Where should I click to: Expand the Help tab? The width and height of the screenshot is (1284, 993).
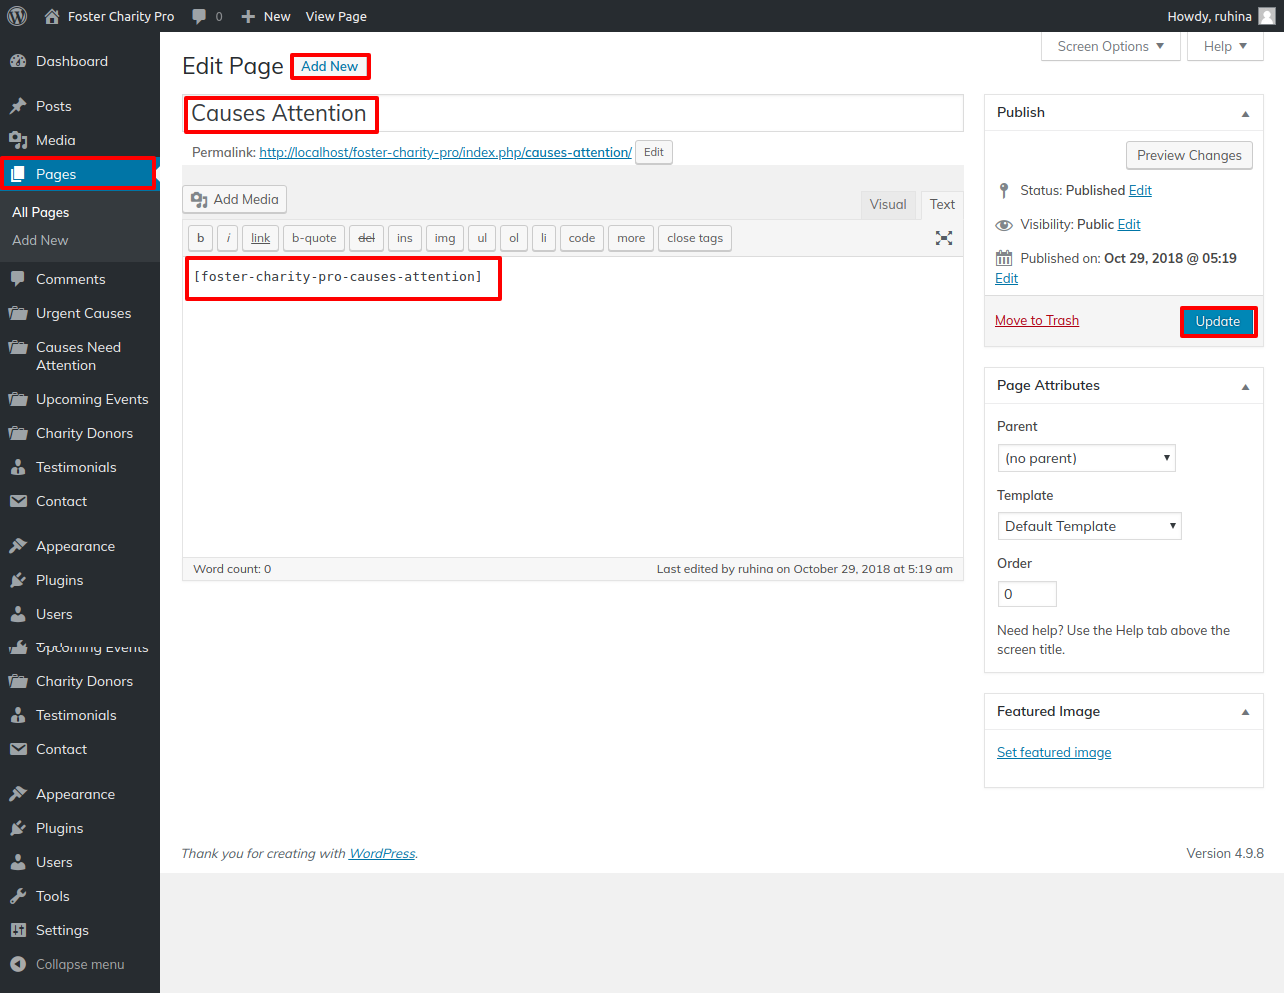pyautogui.click(x=1225, y=46)
